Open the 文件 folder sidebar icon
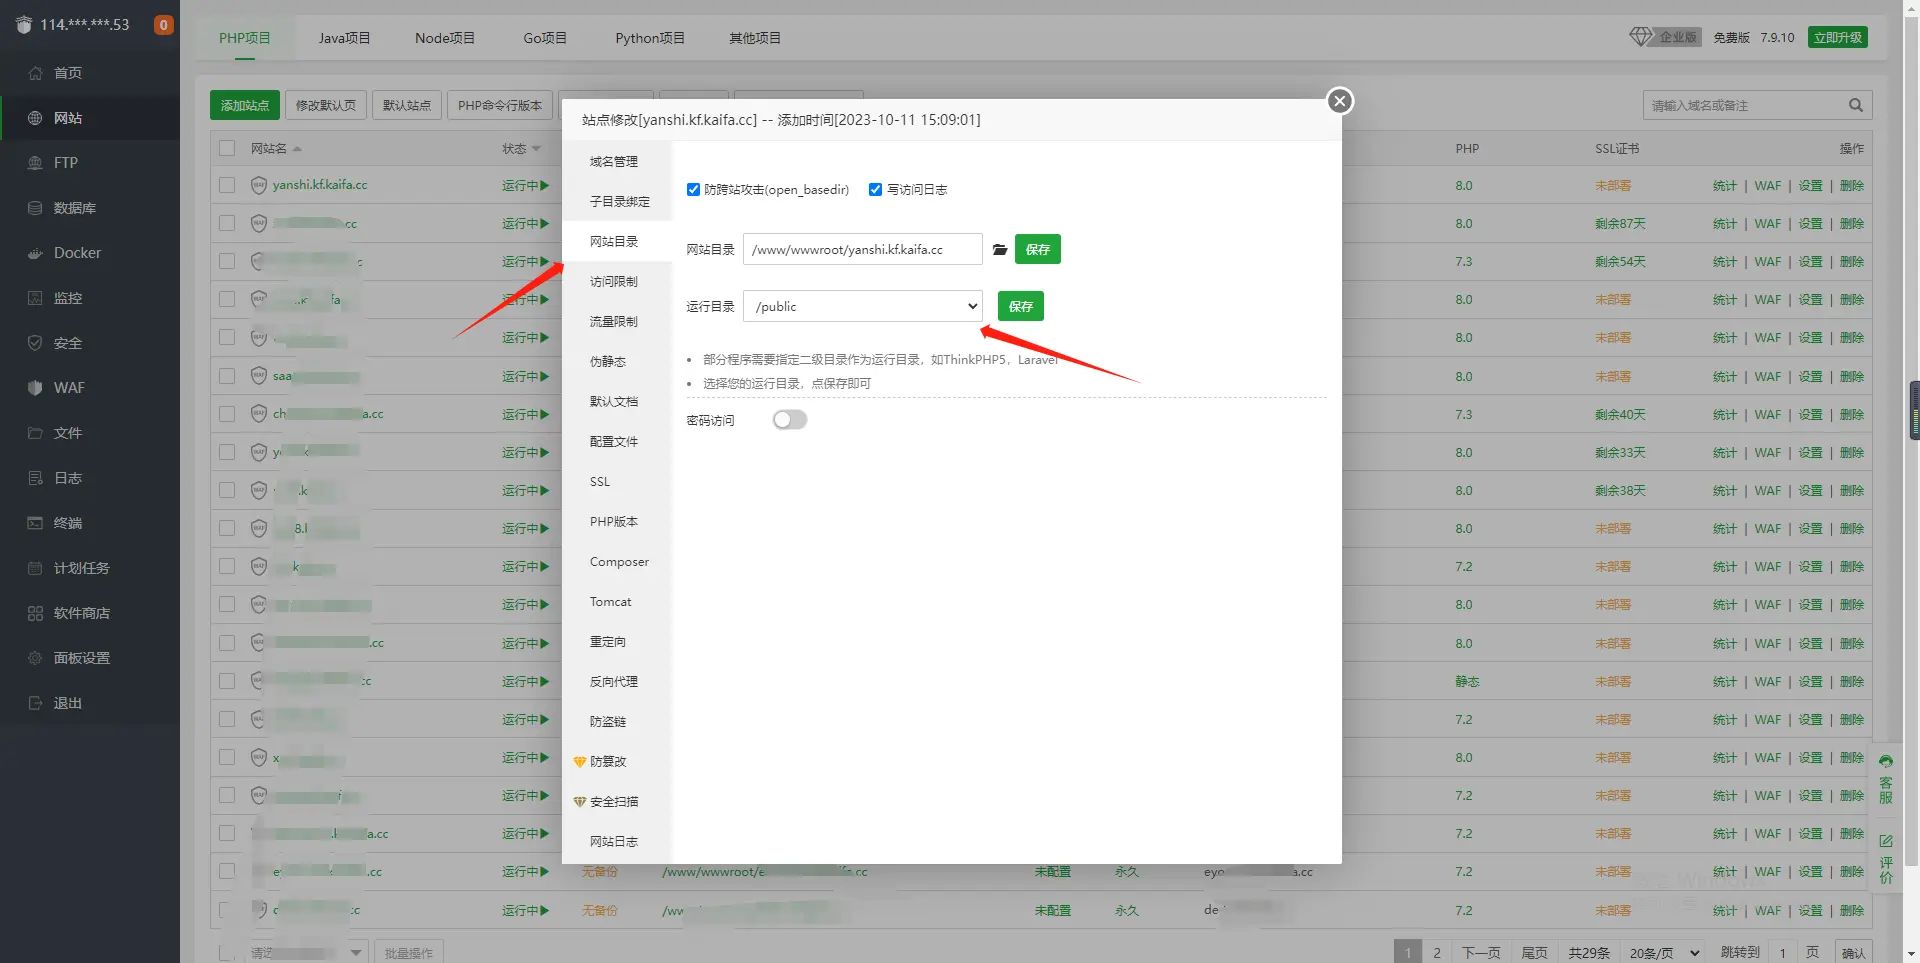 click(35, 433)
